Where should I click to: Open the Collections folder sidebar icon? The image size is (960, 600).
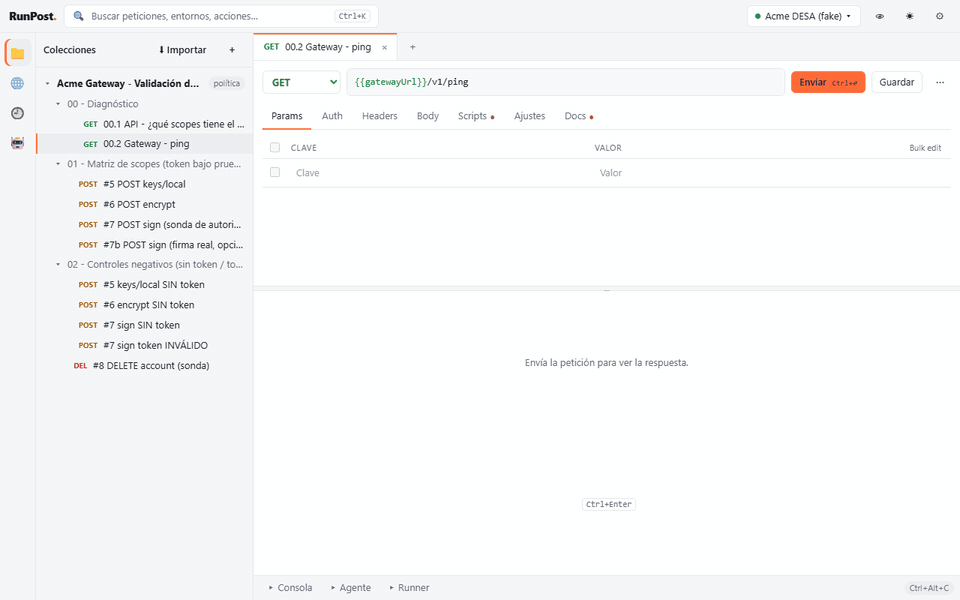18,53
